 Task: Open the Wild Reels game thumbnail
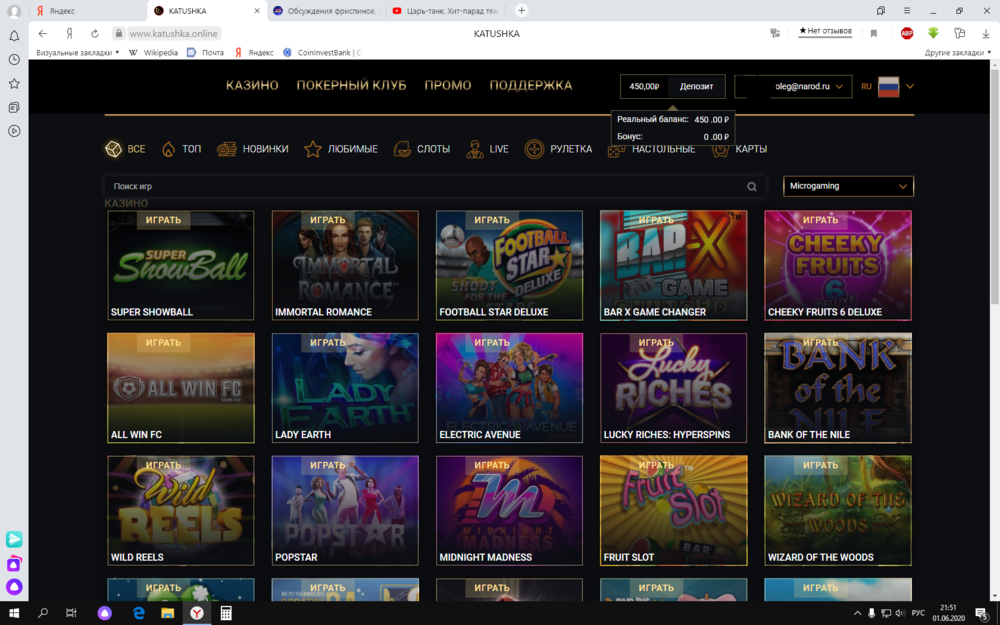pos(180,510)
